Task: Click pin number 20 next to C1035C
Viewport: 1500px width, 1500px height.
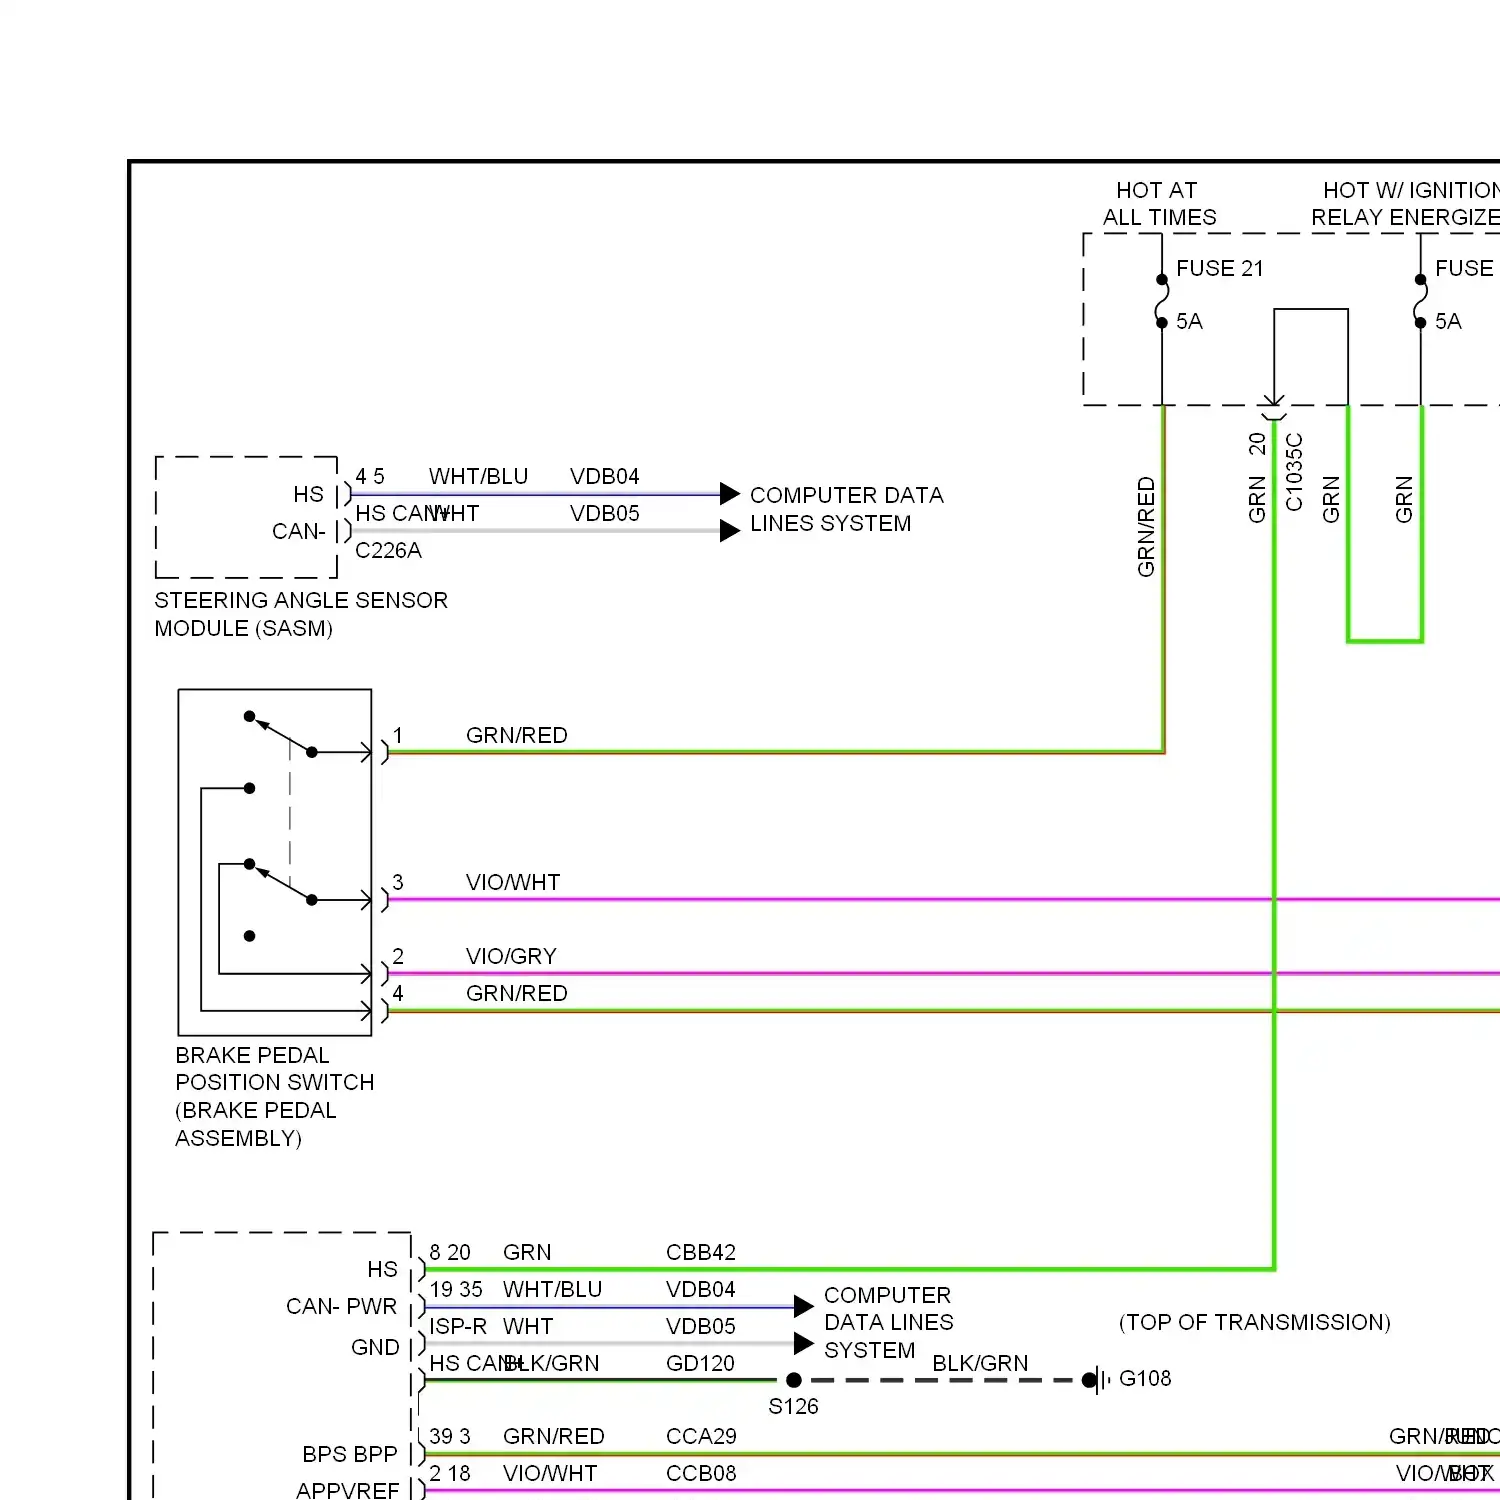Action: click(x=1257, y=444)
